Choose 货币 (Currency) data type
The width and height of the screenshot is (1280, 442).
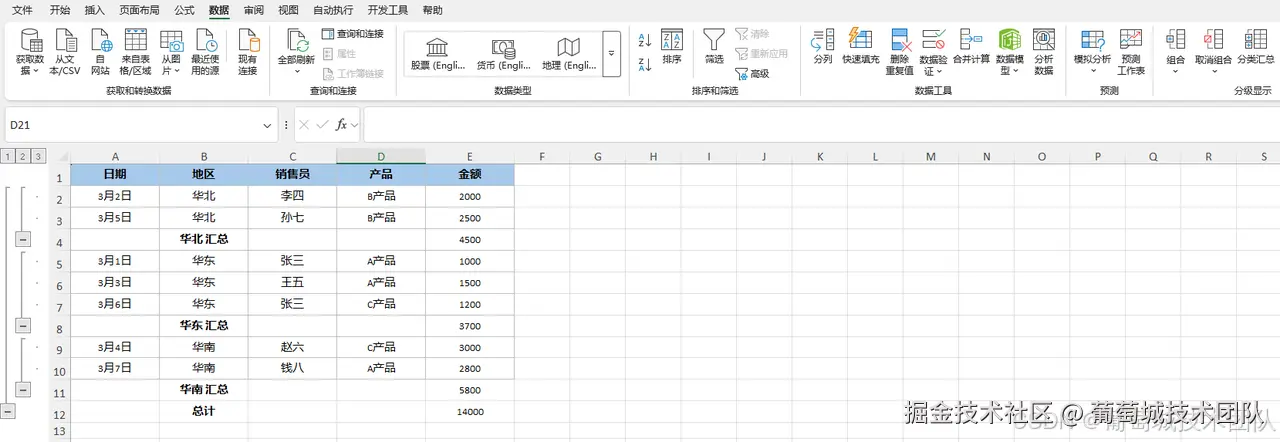[503, 54]
